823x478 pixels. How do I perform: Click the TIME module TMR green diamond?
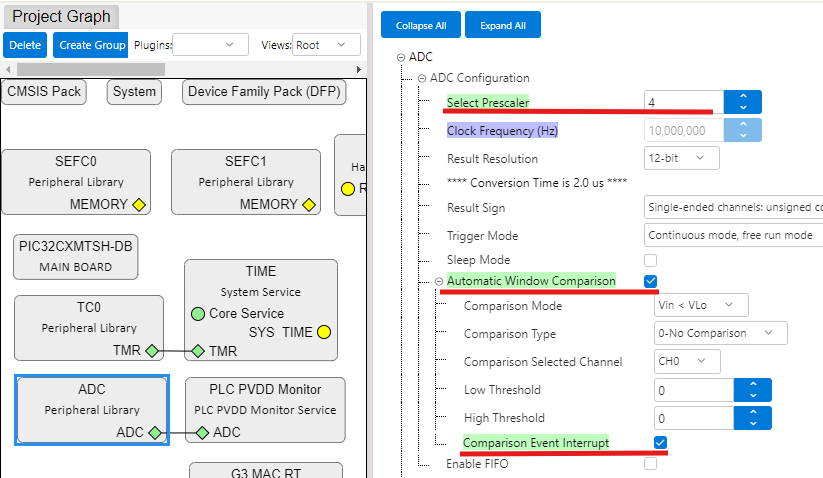click(198, 351)
